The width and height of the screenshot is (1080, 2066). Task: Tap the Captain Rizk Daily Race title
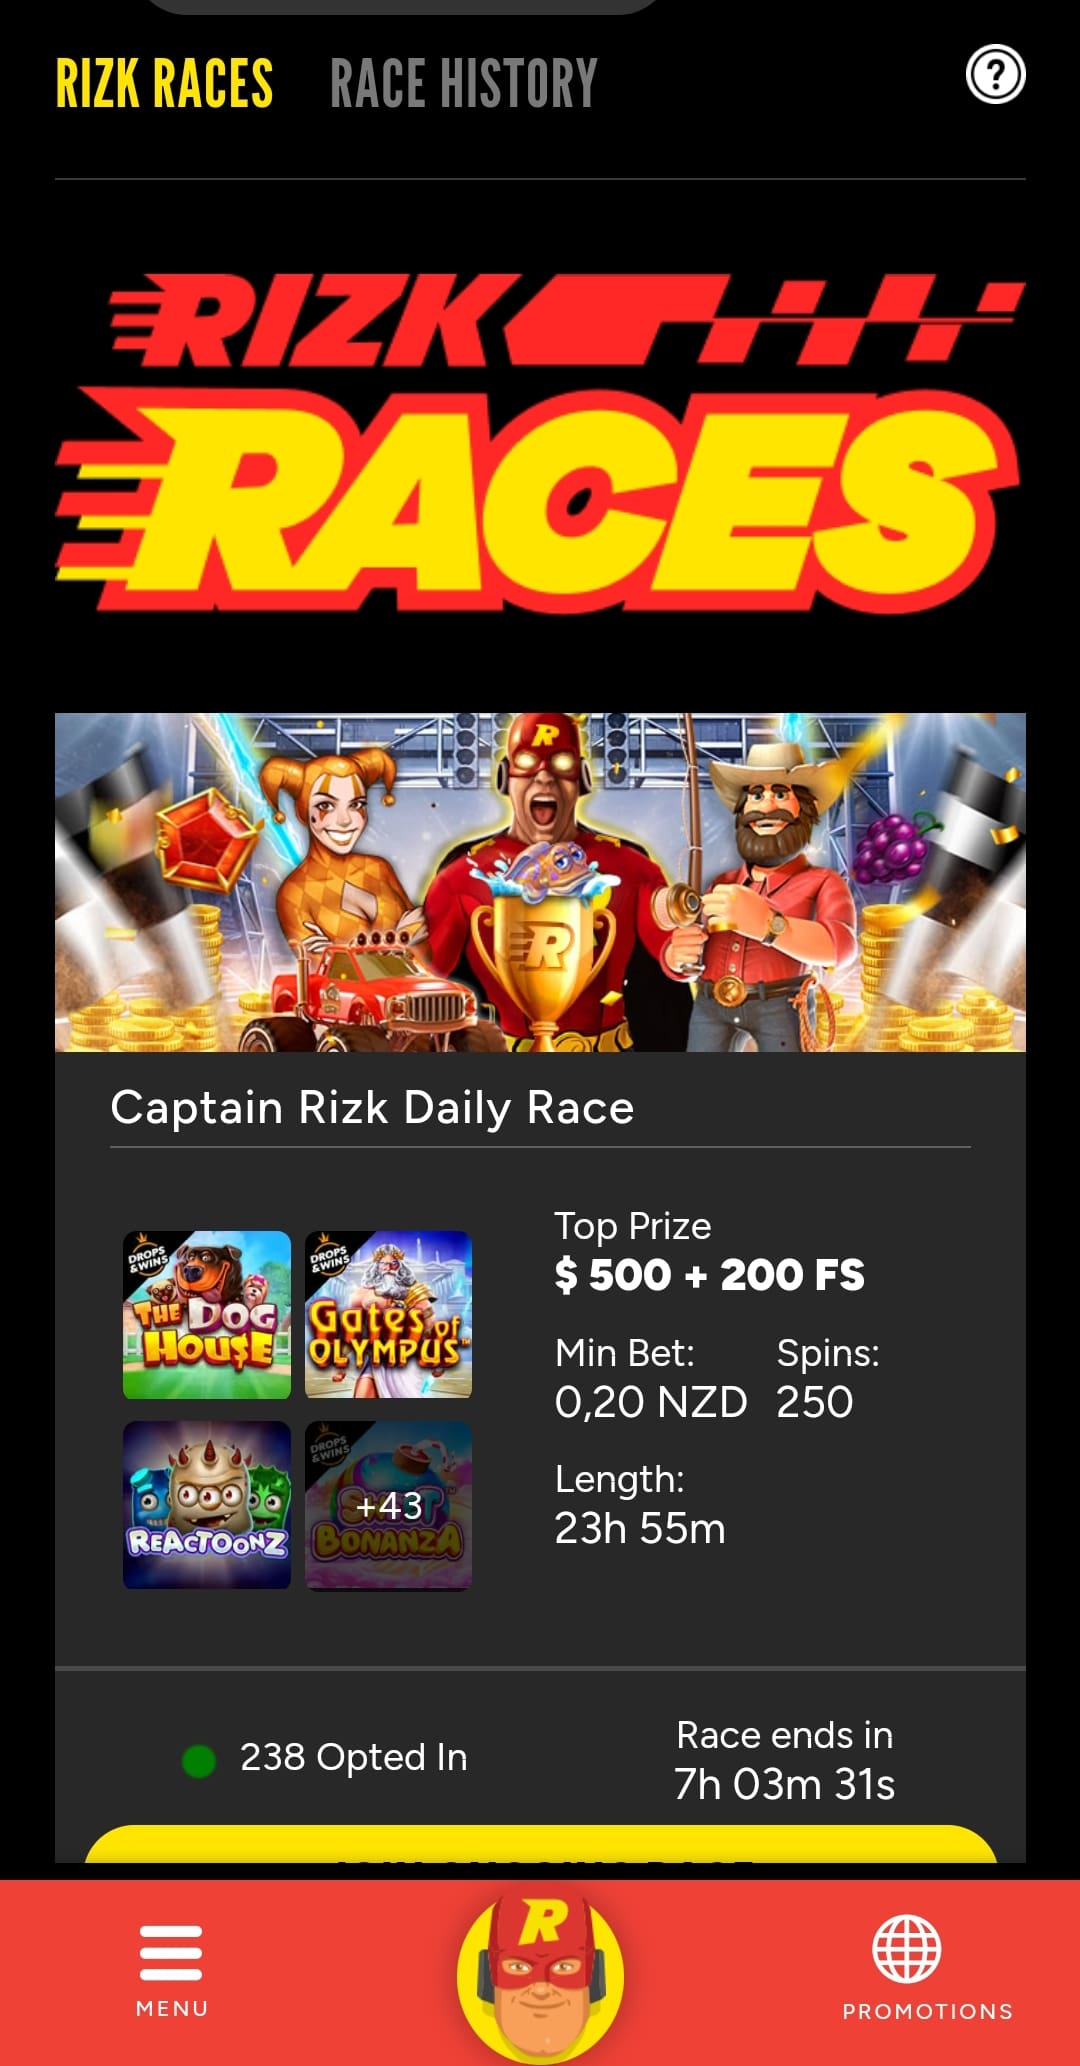tap(372, 1108)
